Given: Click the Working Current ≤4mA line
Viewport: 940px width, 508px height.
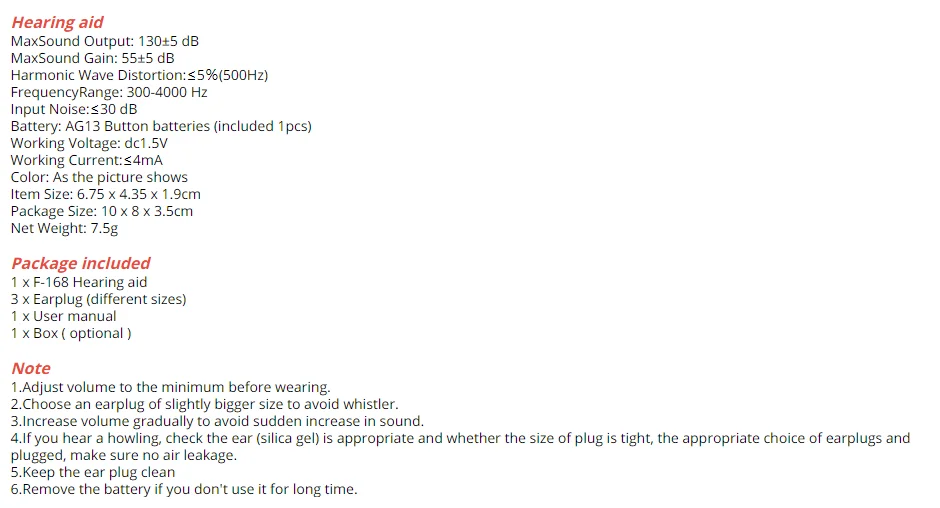Looking at the screenshot, I should click(x=87, y=160).
